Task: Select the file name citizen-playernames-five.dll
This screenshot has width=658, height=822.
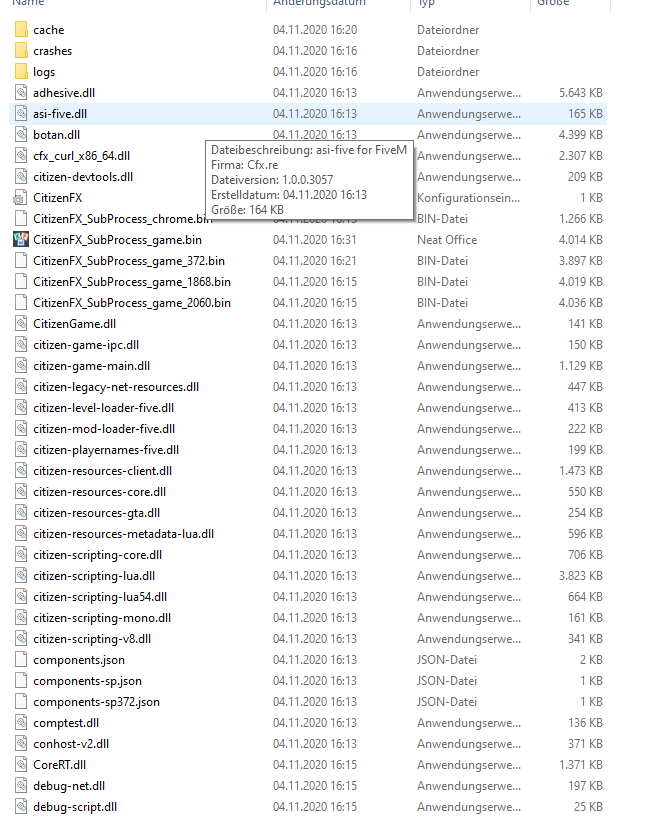Action: click(106, 450)
